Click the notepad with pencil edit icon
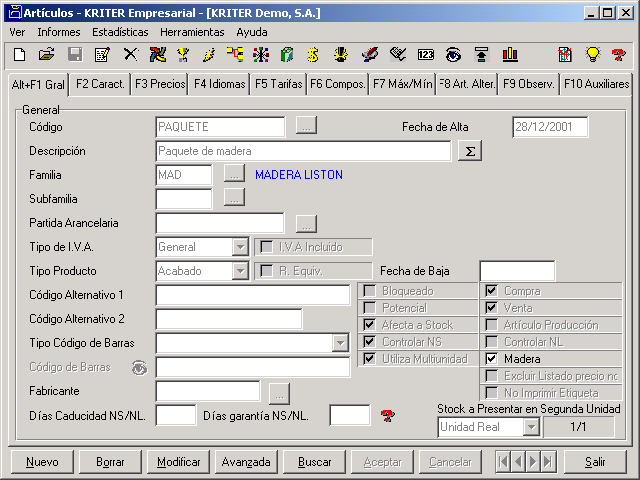The height and width of the screenshot is (480, 640). [102, 54]
